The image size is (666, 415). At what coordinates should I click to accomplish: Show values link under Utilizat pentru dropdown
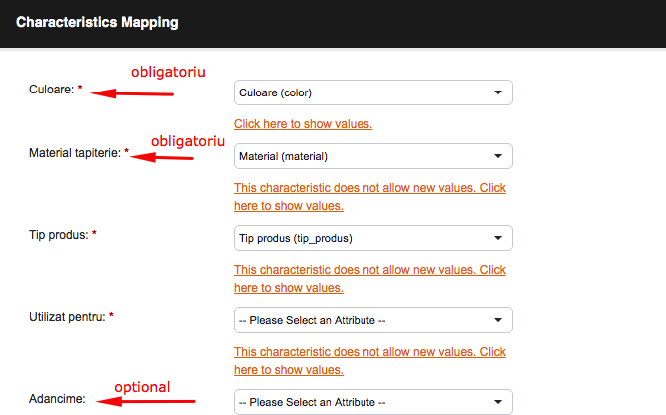[x=370, y=361]
